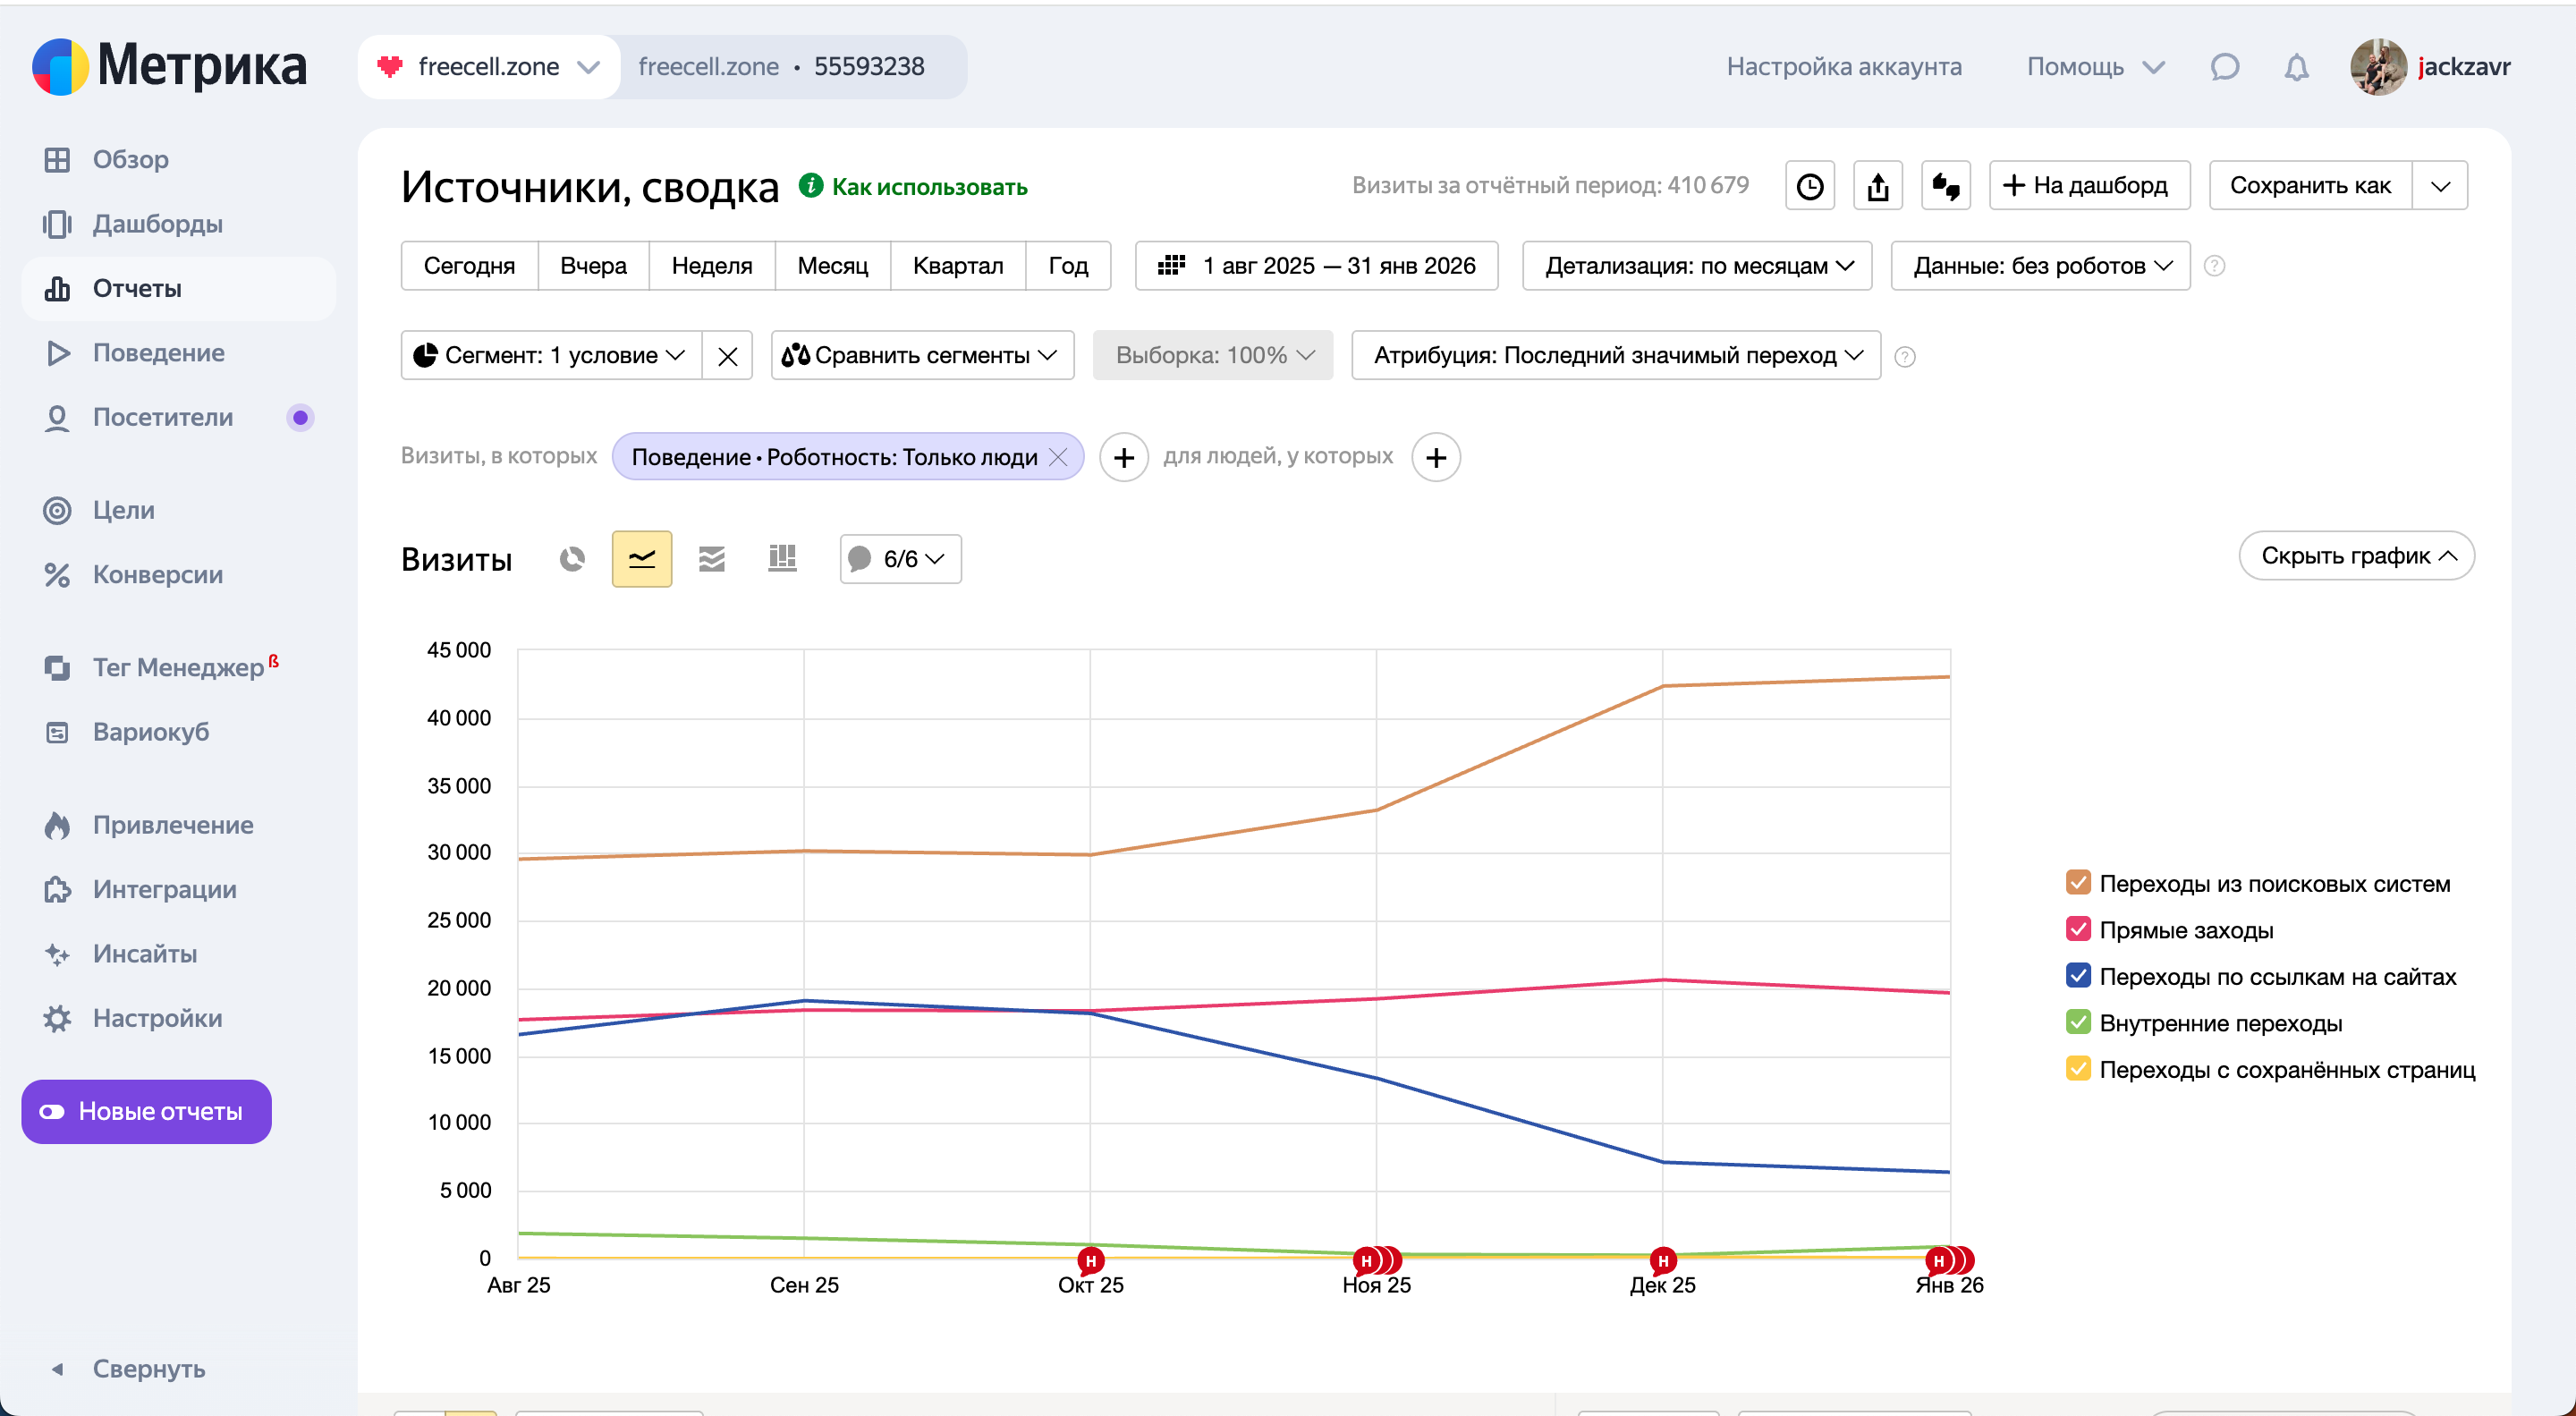The width and height of the screenshot is (2576, 1416).
Task: Open the Сегмент: 1 условие dropdown
Action: point(551,356)
